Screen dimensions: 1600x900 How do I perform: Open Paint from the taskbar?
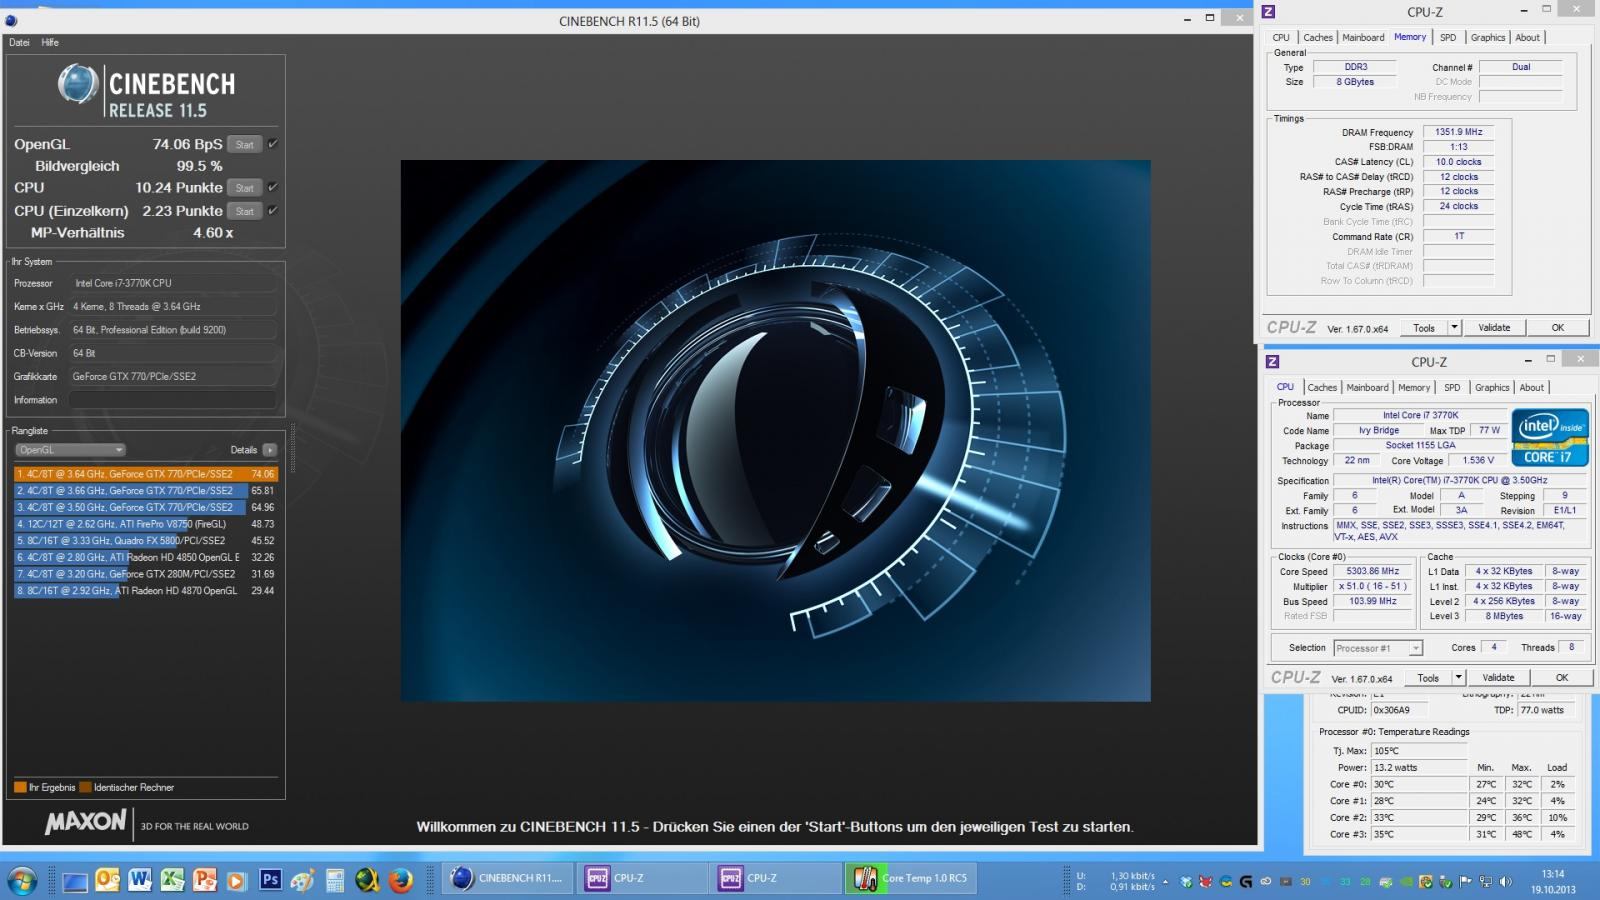302,881
